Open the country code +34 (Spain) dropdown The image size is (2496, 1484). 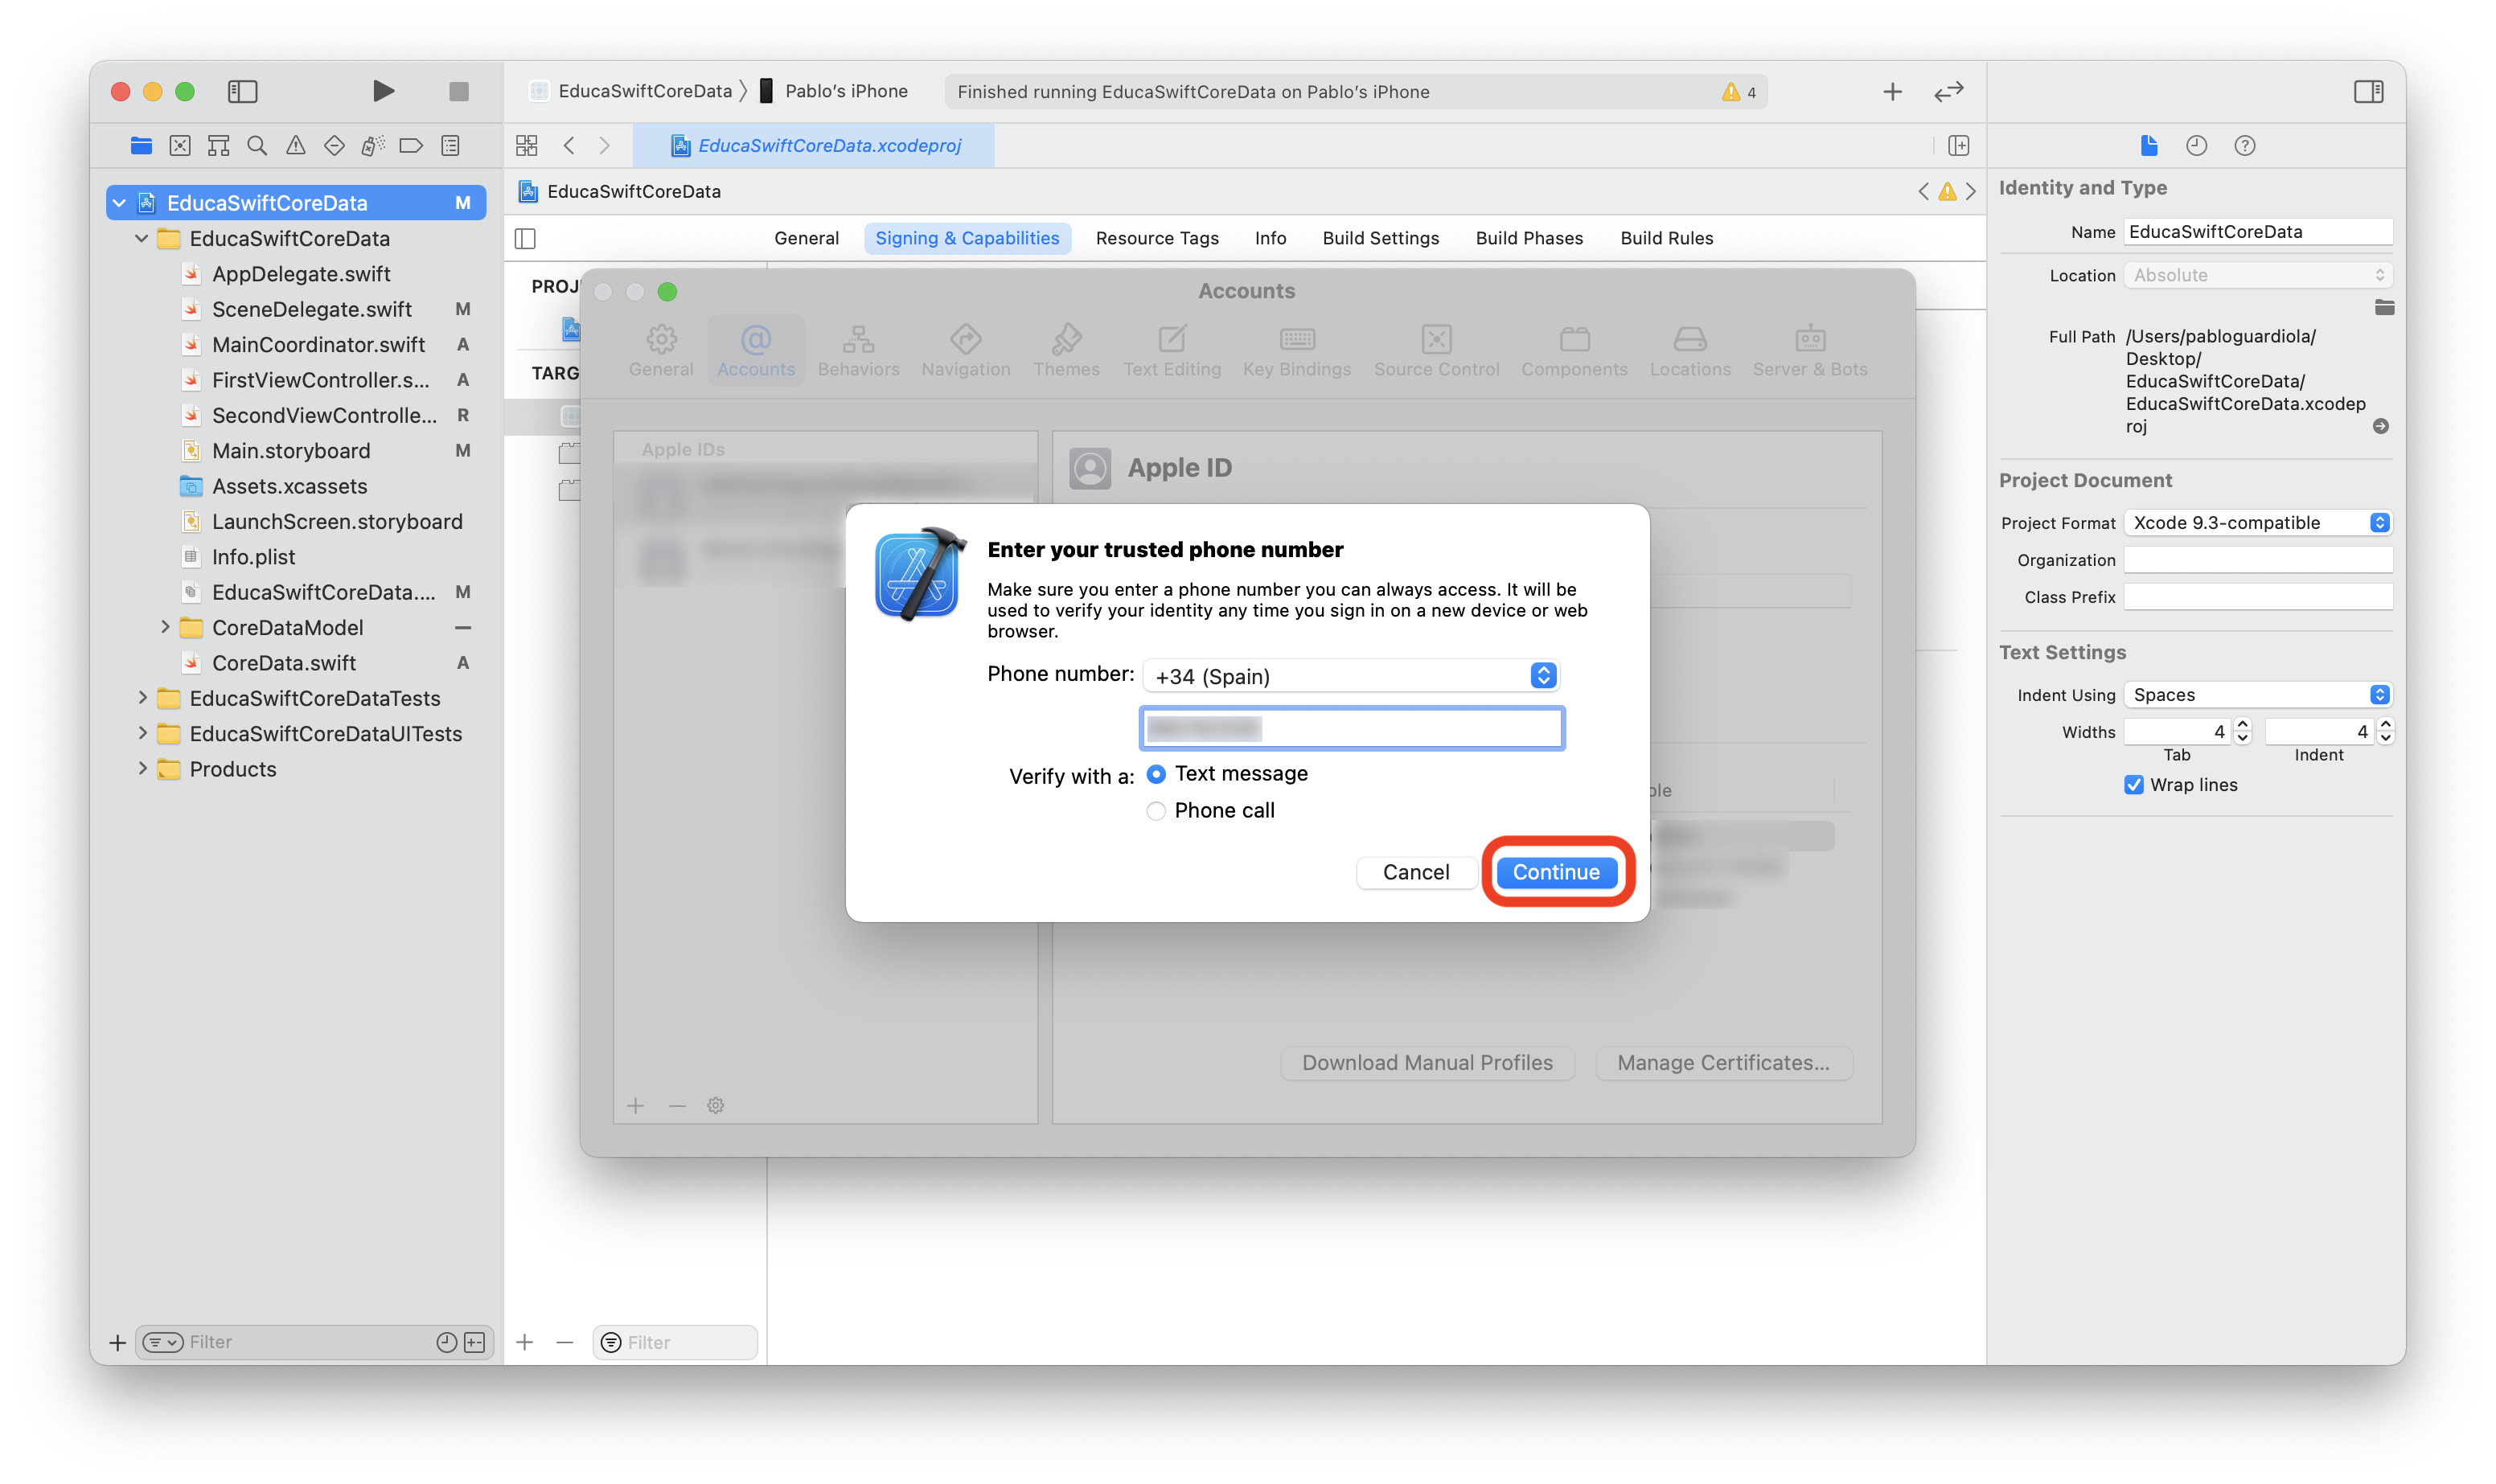1351,676
